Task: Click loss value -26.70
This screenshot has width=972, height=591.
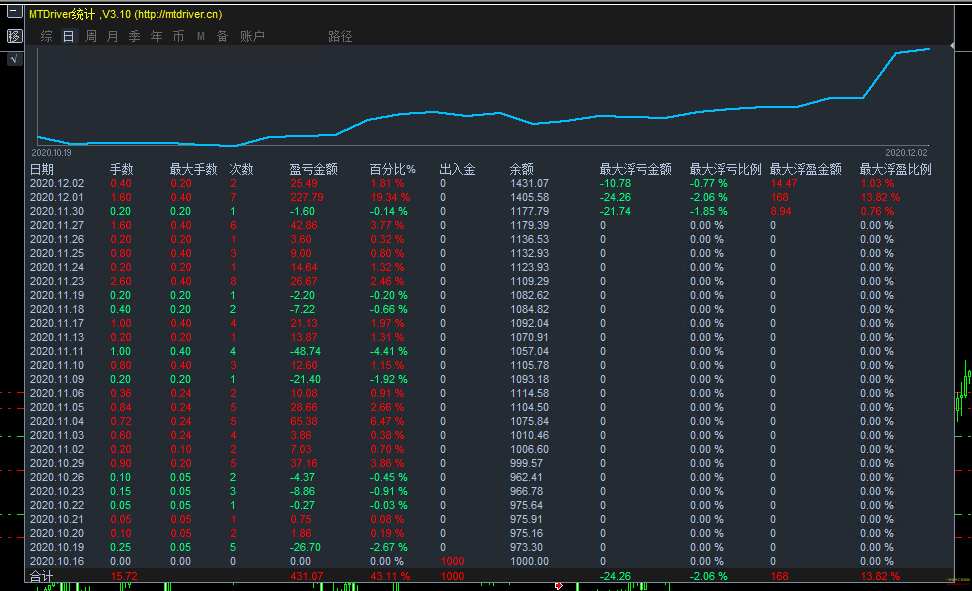Action: [305, 547]
